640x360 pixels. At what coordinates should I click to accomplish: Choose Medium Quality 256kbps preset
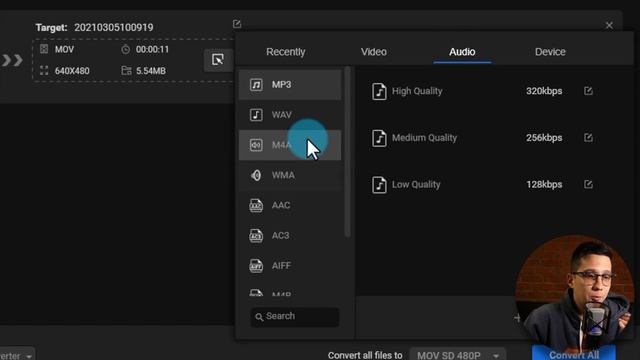(482, 138)
